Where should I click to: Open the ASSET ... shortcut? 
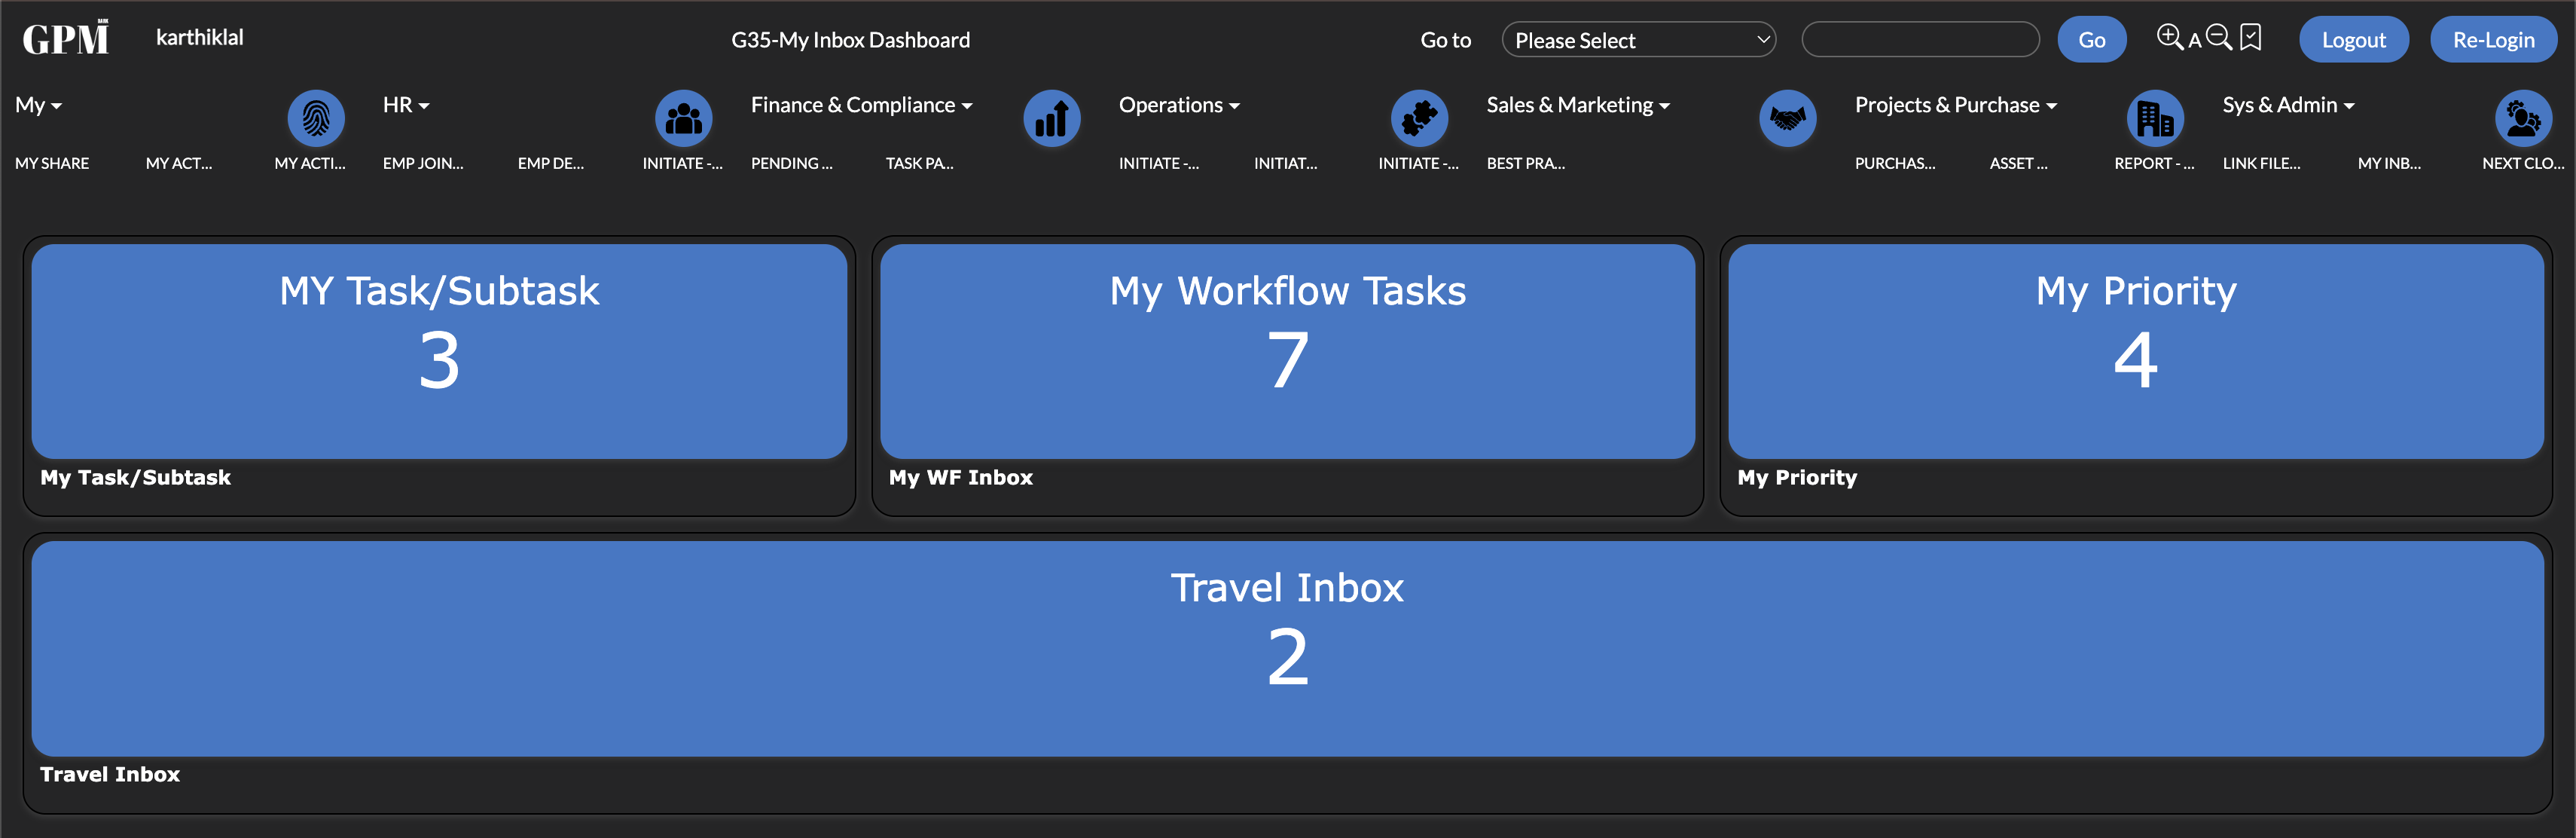(x=2019, y=163)
